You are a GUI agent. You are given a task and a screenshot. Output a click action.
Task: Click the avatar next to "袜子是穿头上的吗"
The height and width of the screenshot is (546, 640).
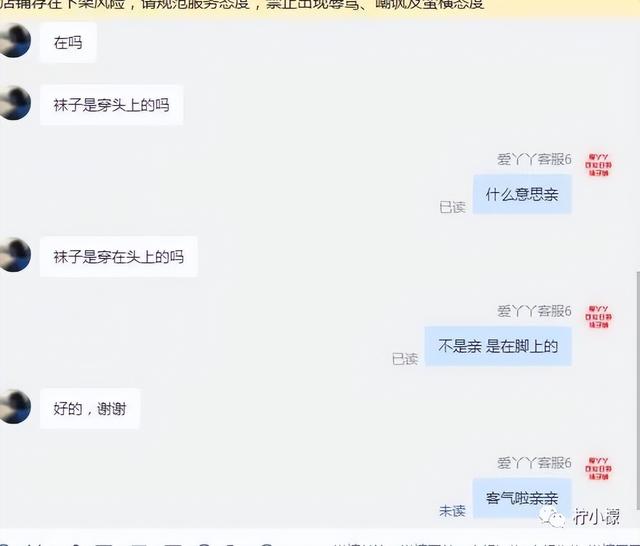(14, 103)
